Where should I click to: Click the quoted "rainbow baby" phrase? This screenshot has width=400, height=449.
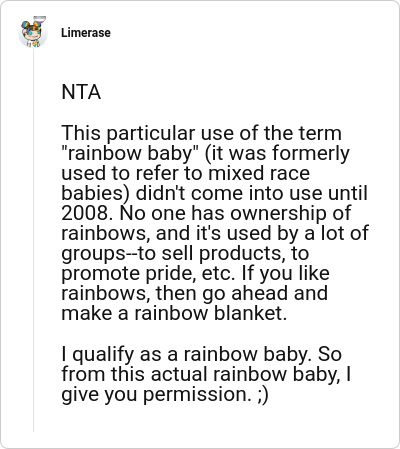click(x=130, y=153)
